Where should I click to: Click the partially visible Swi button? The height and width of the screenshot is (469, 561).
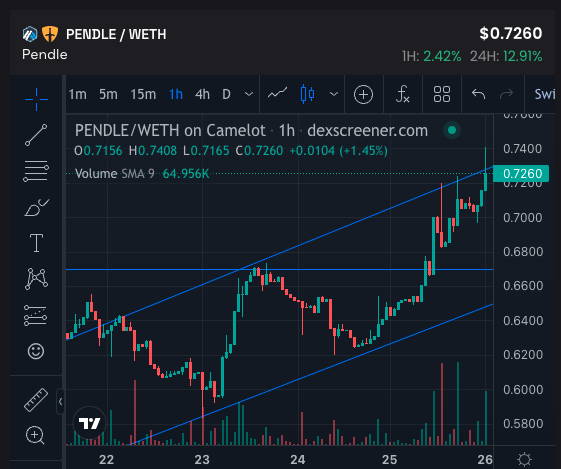click(x=545, y=94)
